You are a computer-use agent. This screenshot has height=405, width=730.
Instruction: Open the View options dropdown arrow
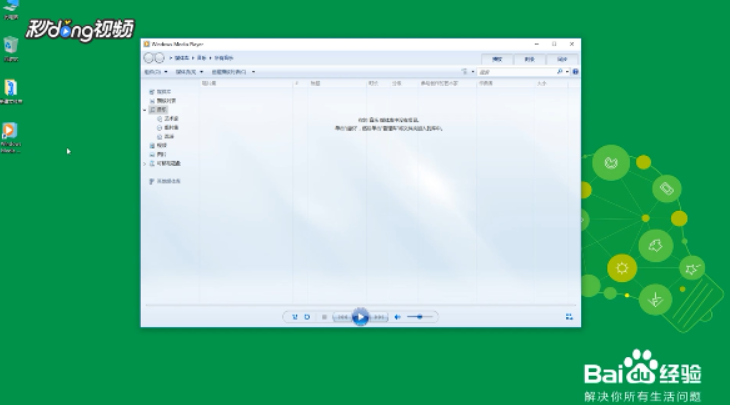[473, 72]
